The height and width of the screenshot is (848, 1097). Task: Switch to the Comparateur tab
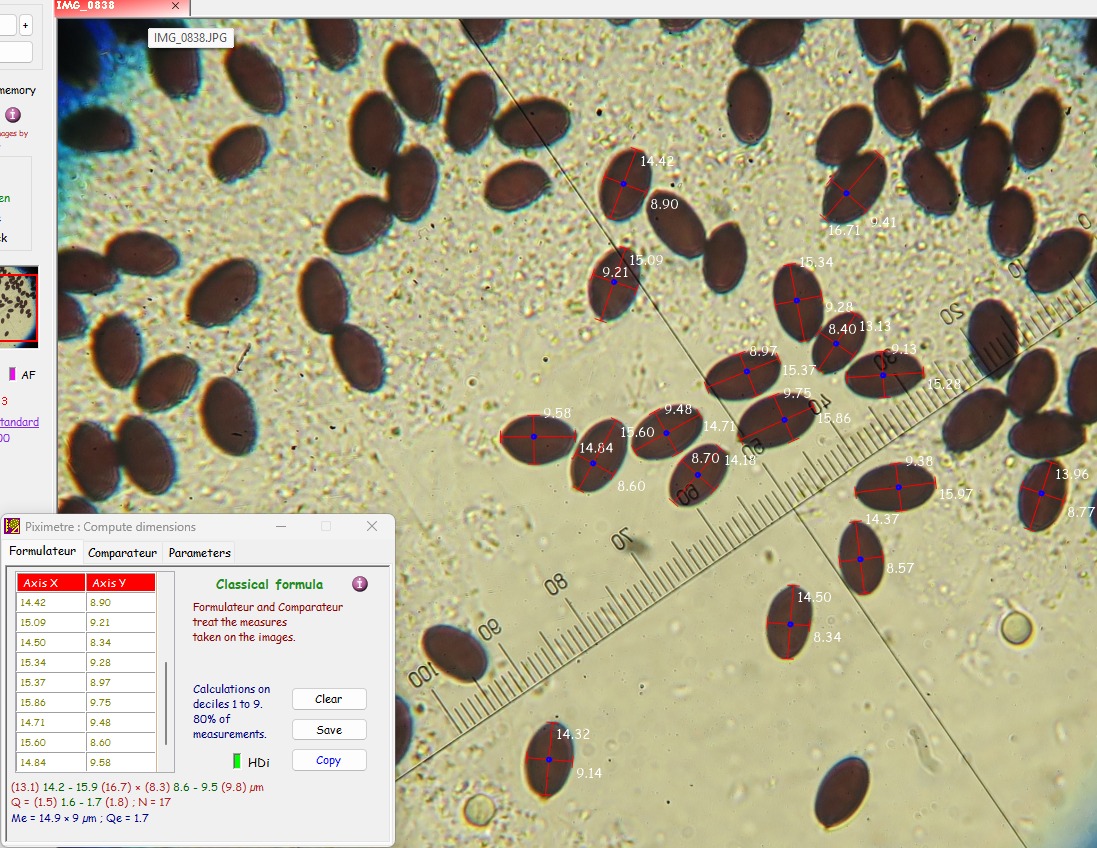pyautogui.click(x=122, y=552)
